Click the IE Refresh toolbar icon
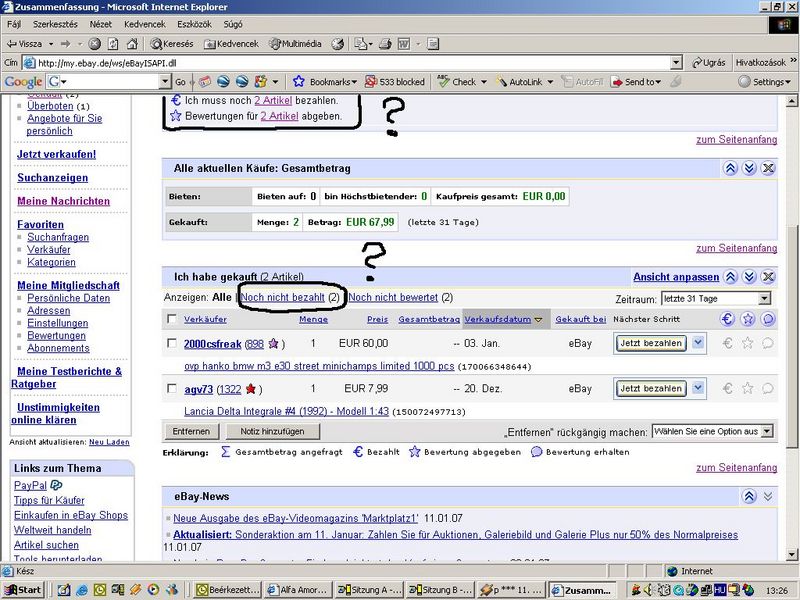The image size is (800, 600). tap(113, 44)
